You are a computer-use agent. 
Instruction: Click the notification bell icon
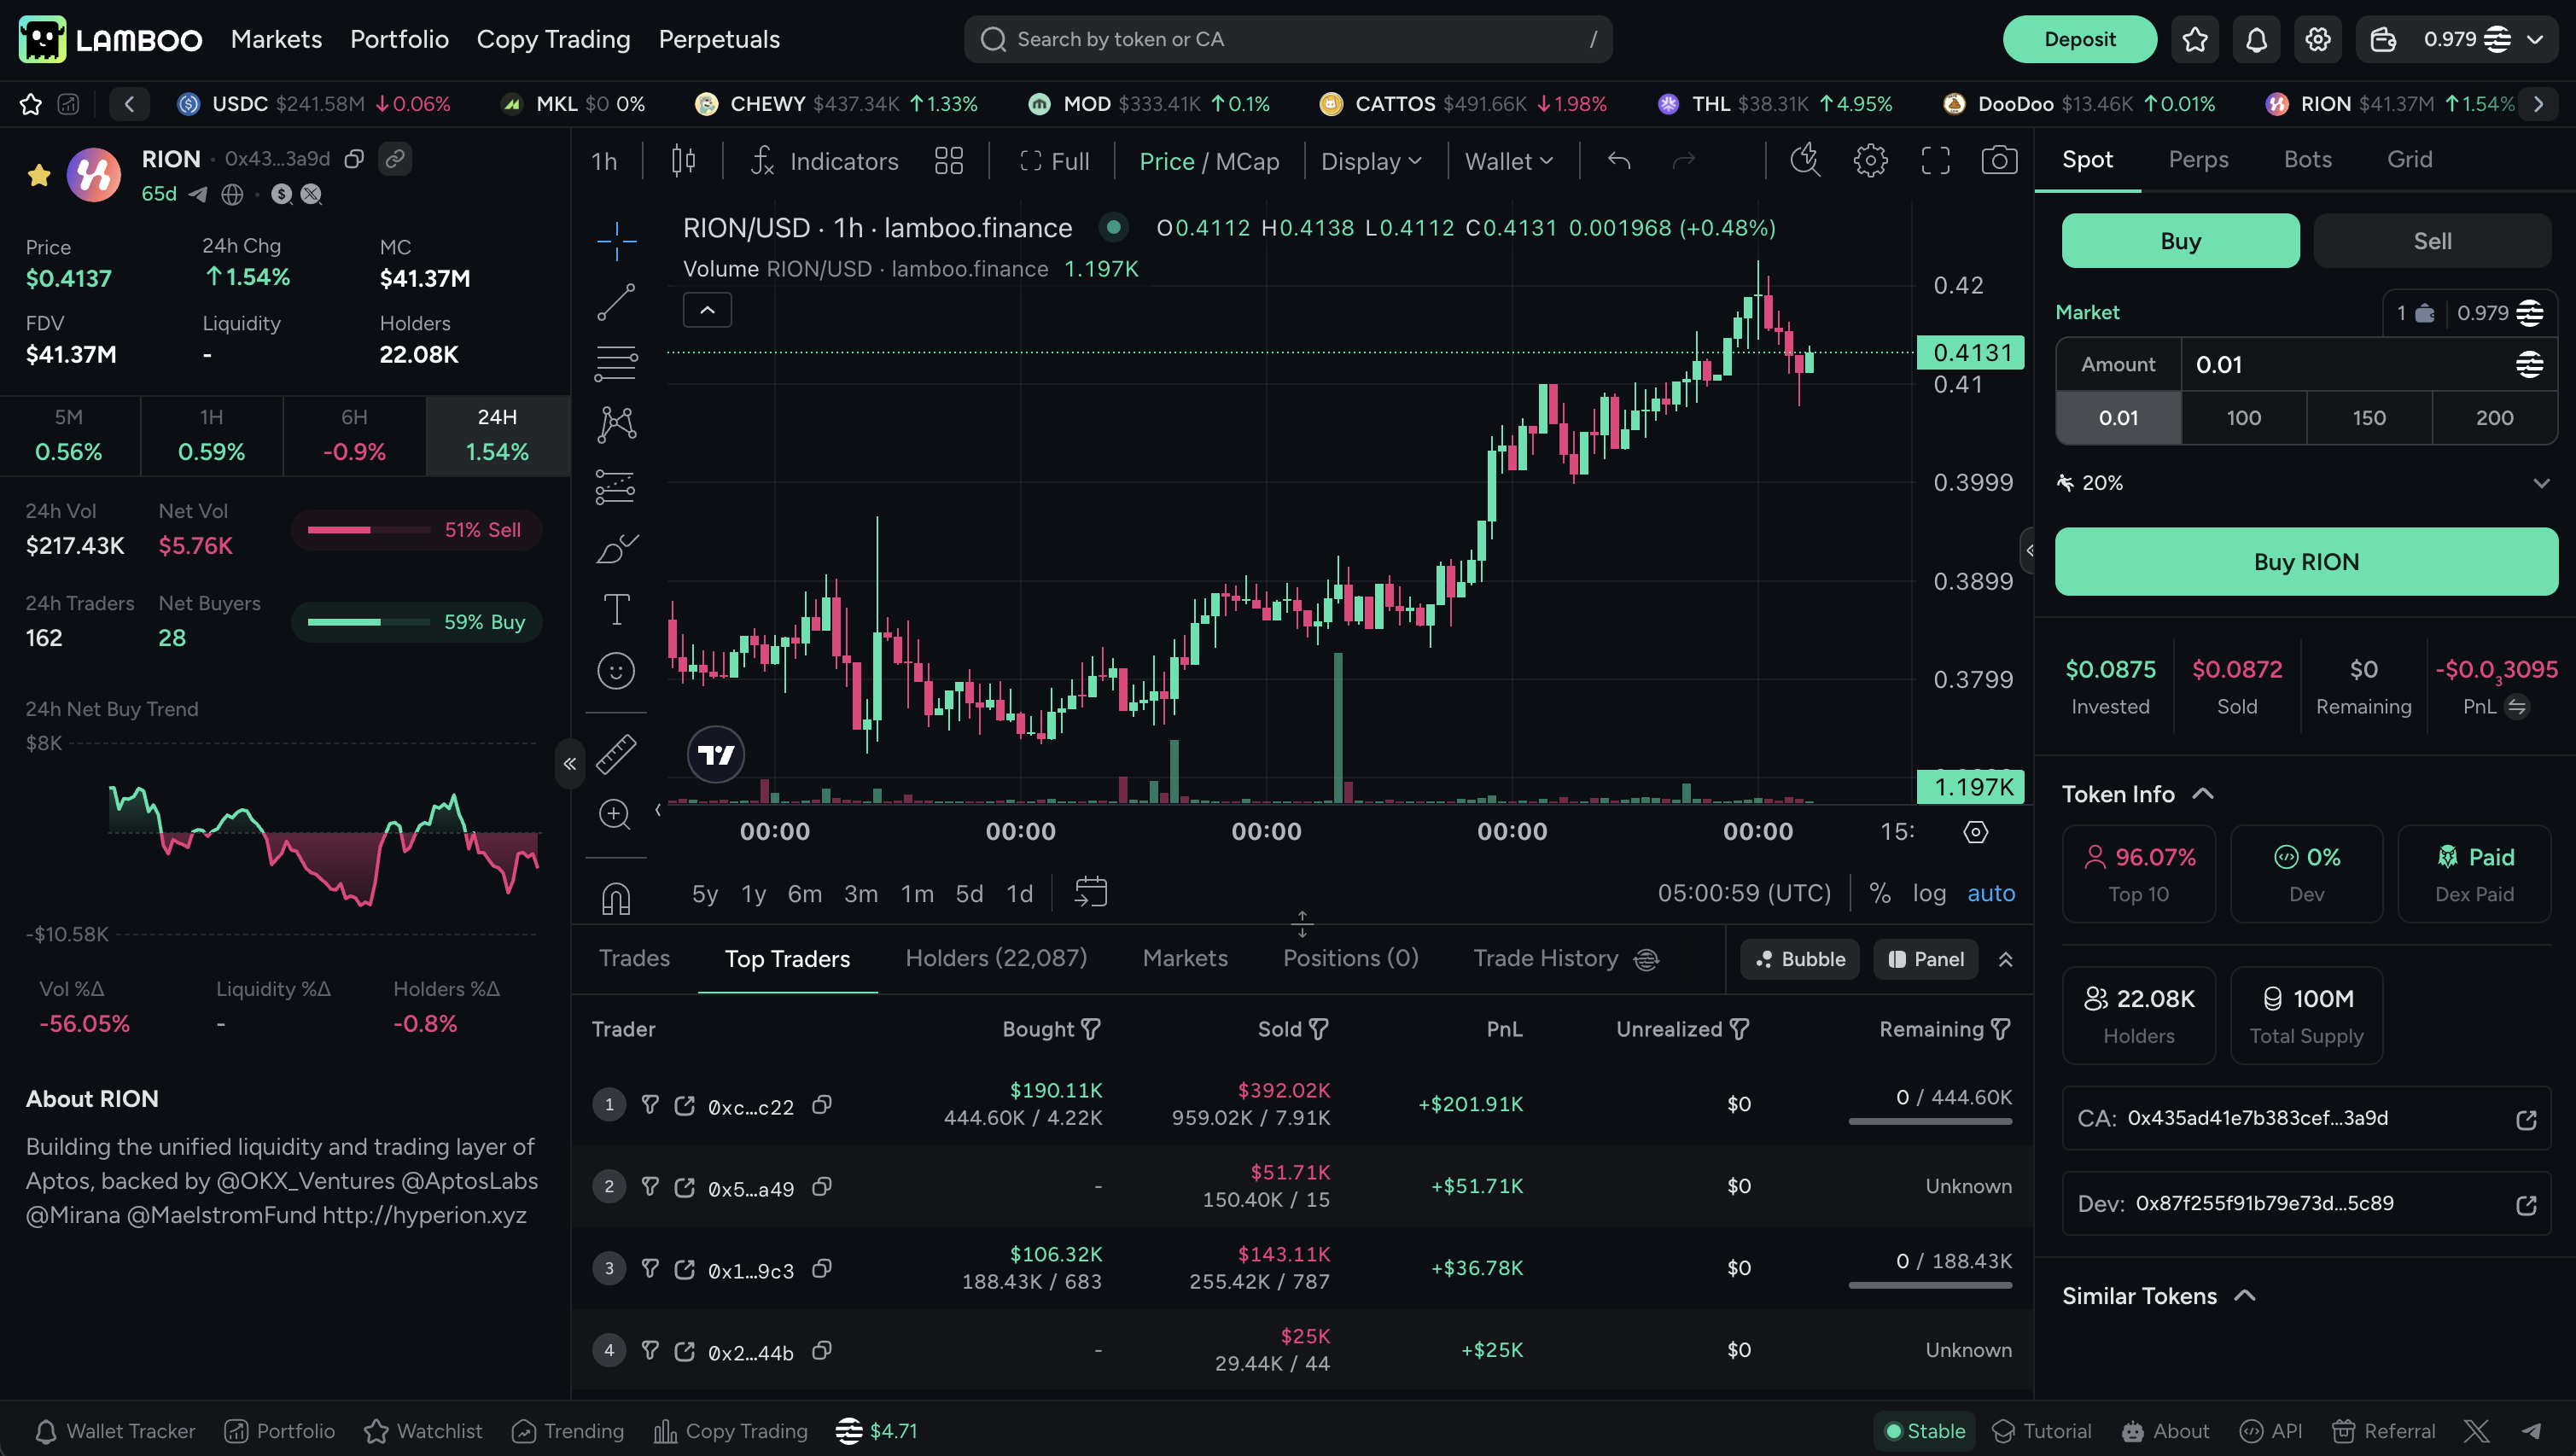[2256, 39]
